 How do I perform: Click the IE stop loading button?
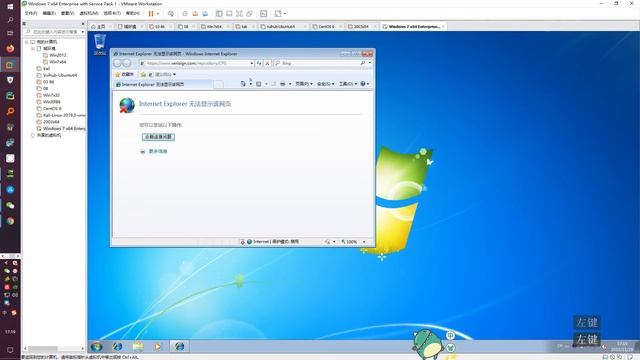[267, 63]
